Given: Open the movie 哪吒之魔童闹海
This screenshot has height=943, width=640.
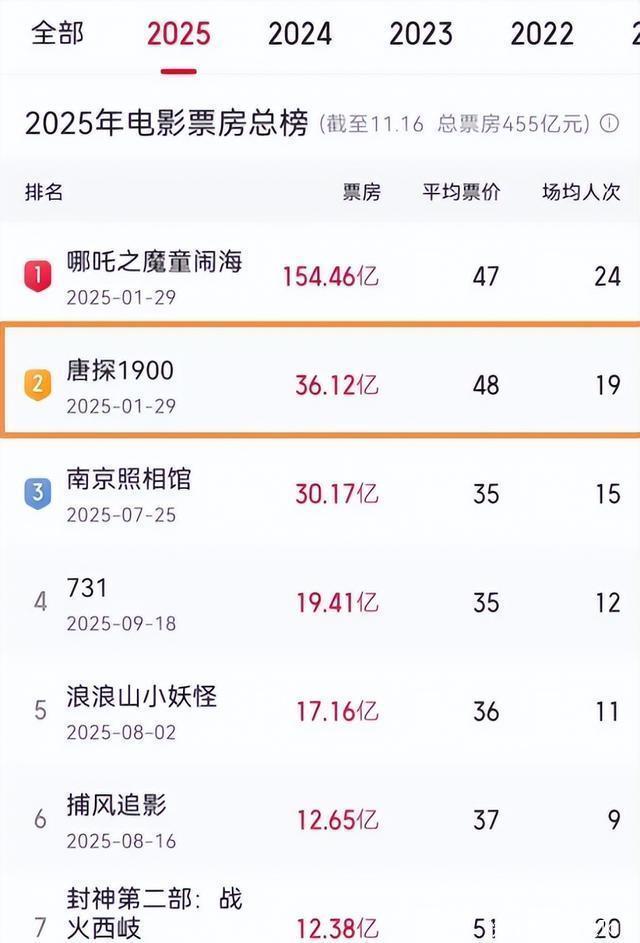Looking at the screenshot, I should coord(154,261).
